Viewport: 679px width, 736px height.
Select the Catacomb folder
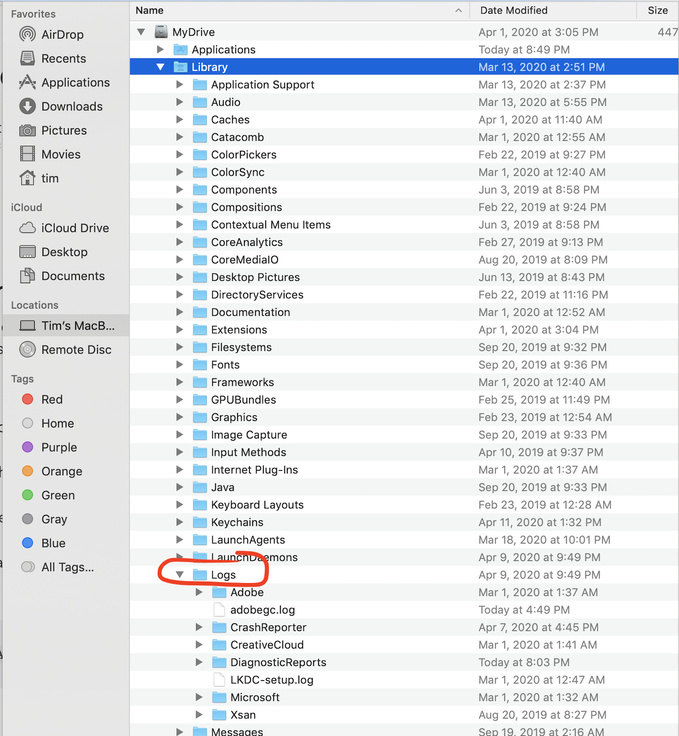tap(237, 137)
